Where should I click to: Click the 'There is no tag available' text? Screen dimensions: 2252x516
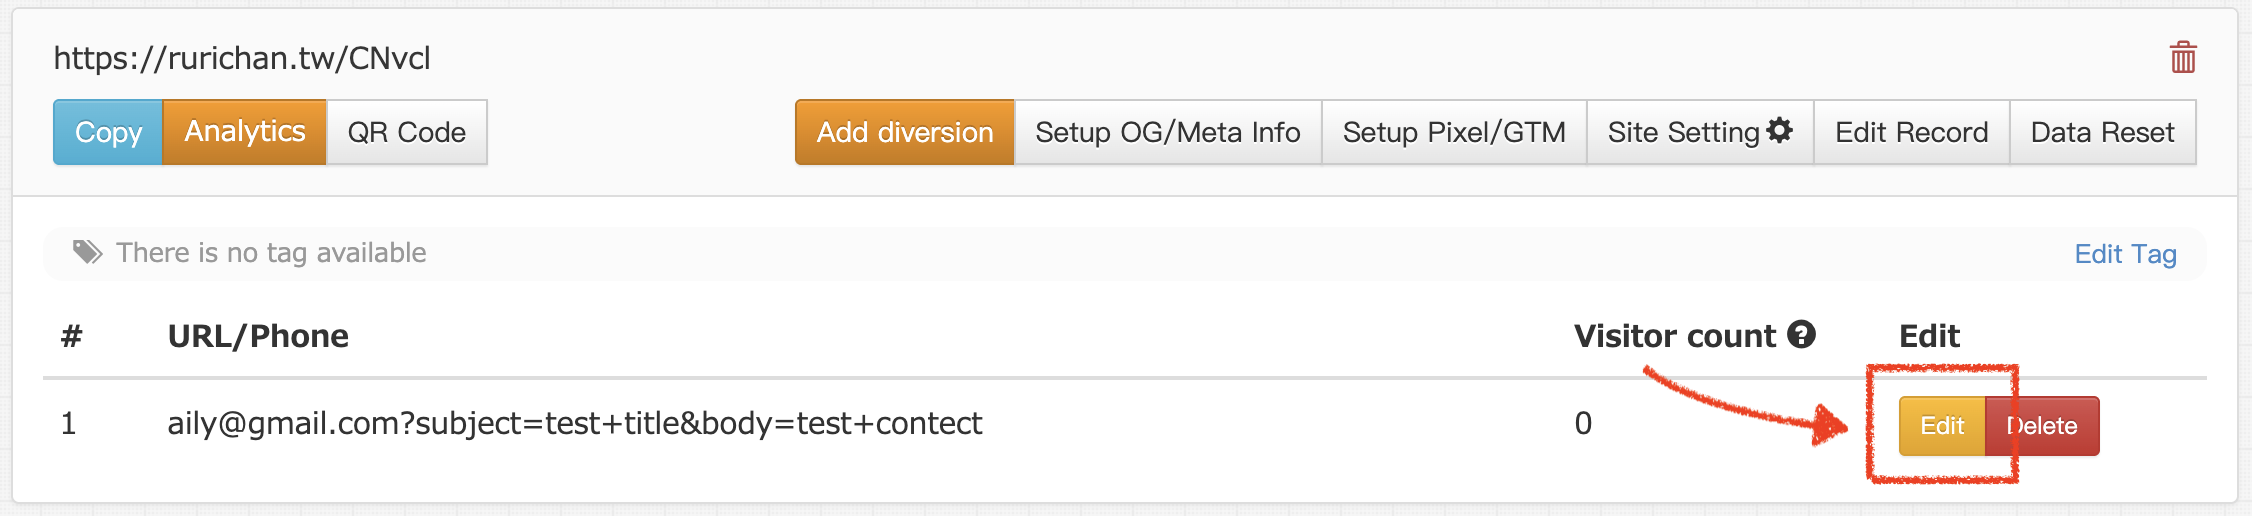pyautogui.click(x=271, y=252)
